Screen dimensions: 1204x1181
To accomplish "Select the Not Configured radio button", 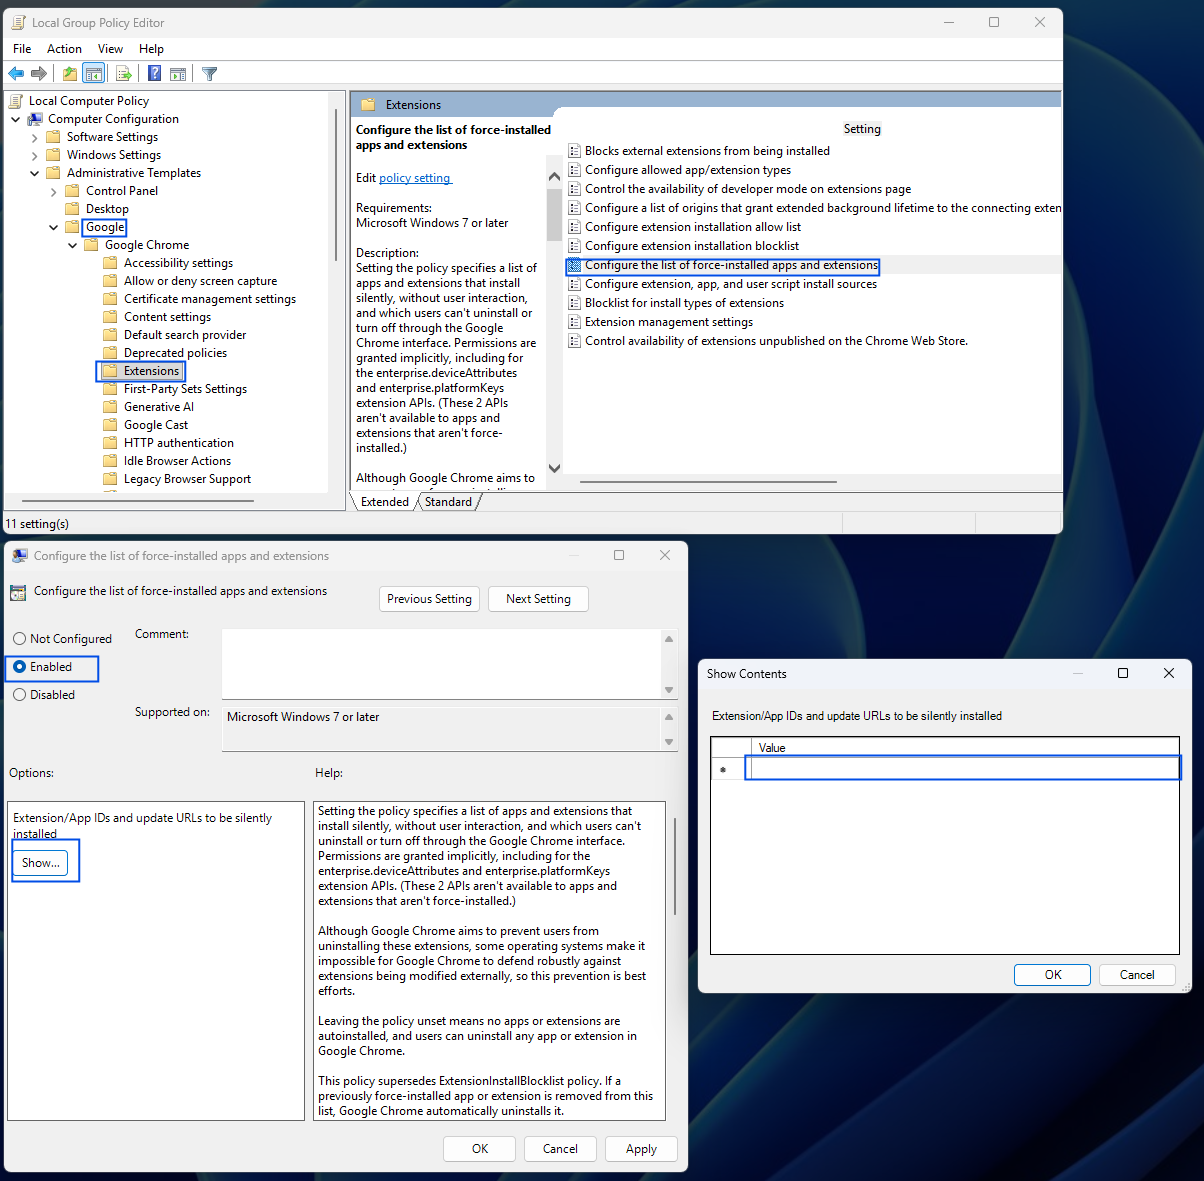I will coord(19,638).
